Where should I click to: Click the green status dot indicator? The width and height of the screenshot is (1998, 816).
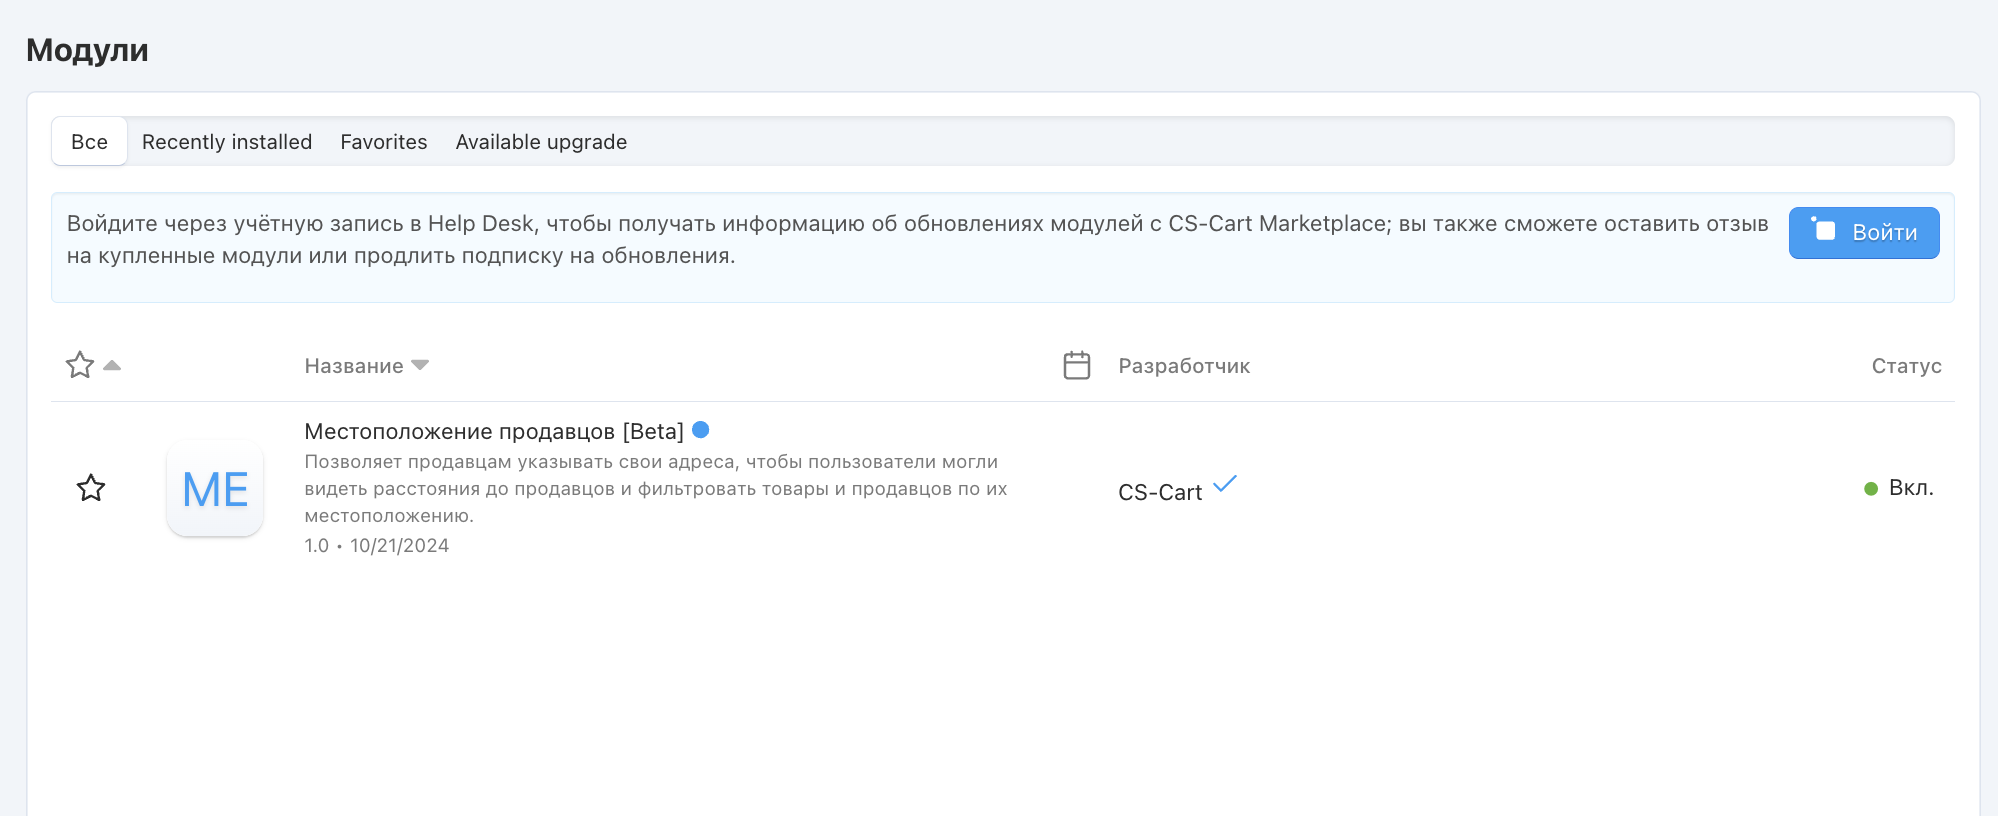pos(1871,489)
